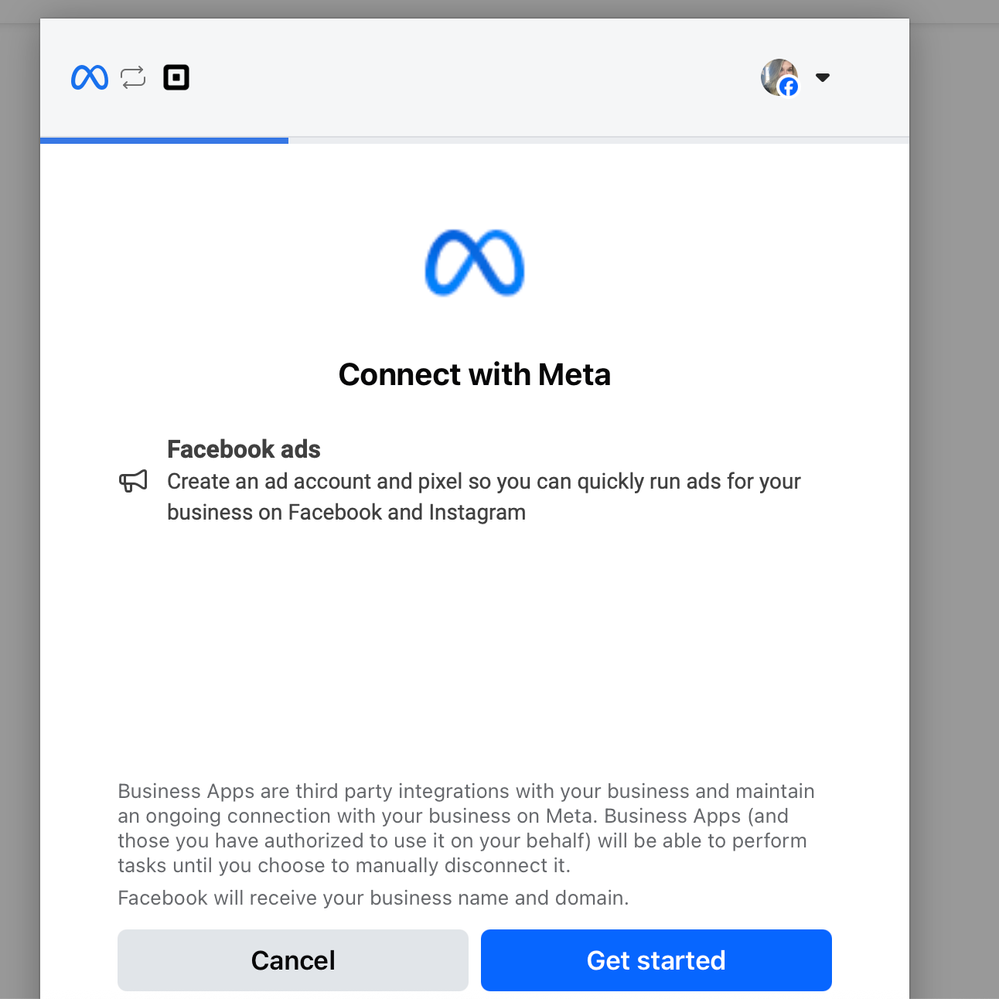Click the small Meta logo in header
Screen dimensions: 999x999
(x=89, y=77)
